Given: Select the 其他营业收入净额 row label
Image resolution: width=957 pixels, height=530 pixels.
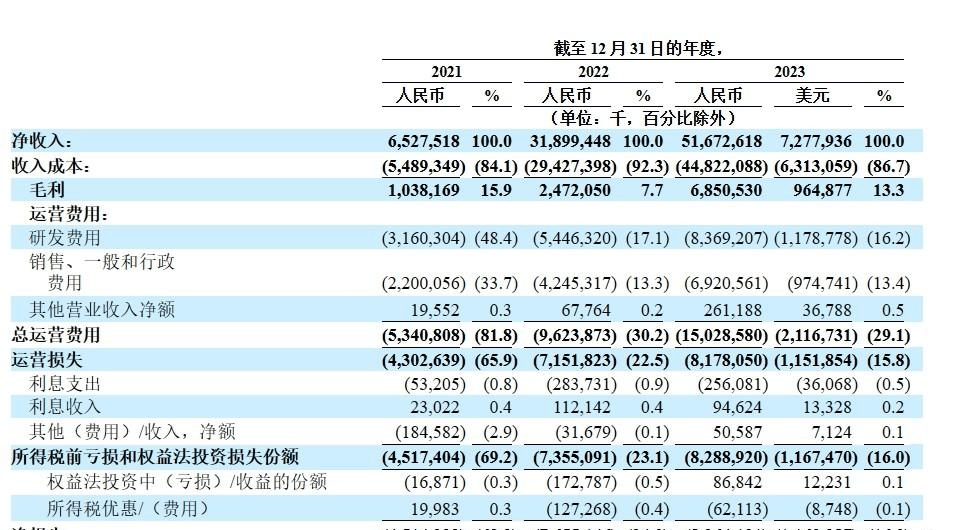Looking at the screenshot, I should 102,310.
